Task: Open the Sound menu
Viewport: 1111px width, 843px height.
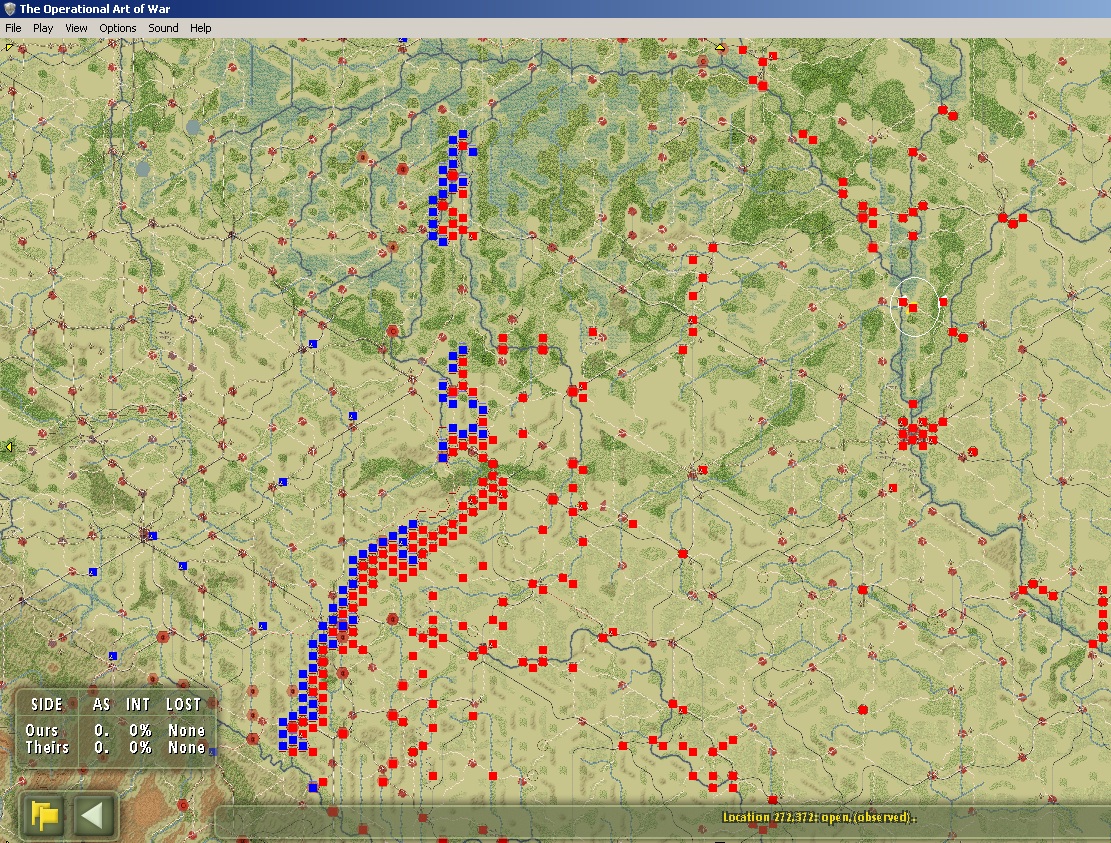Action: click(163, 28)
